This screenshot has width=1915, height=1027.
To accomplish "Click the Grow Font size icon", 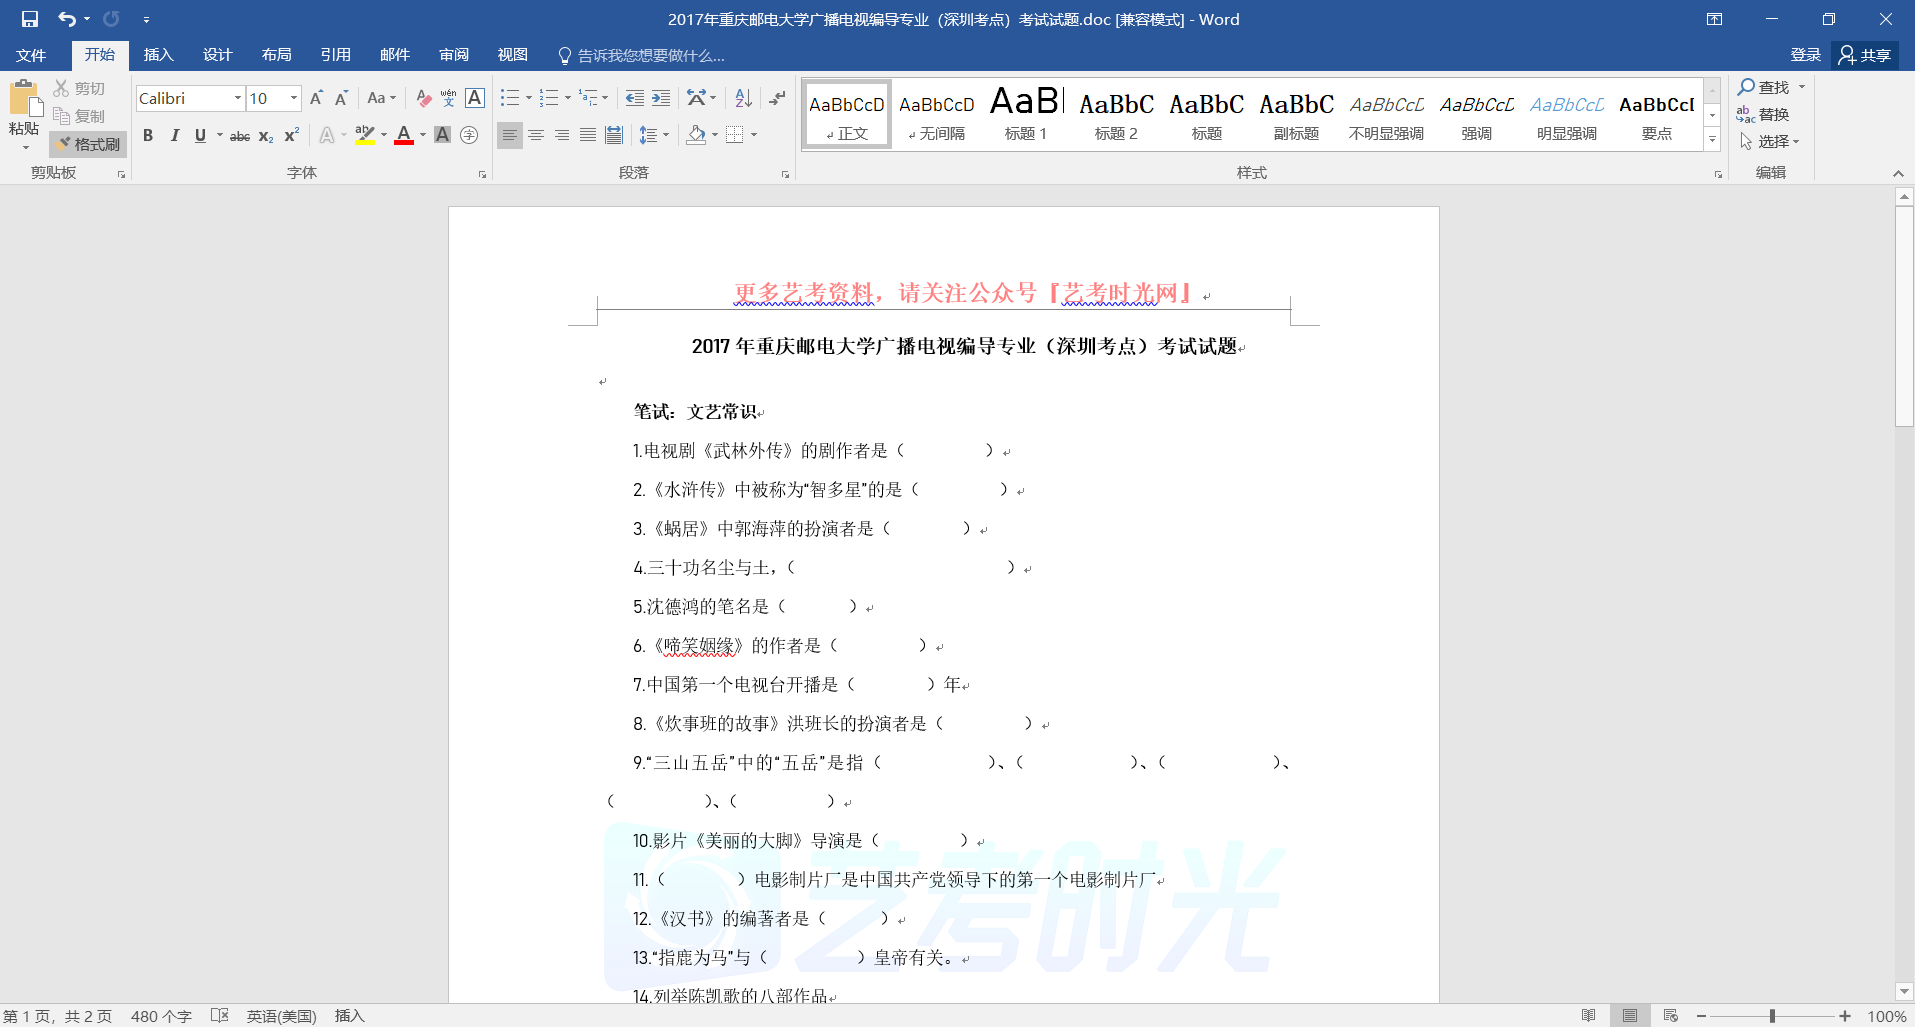I will 316,98.
